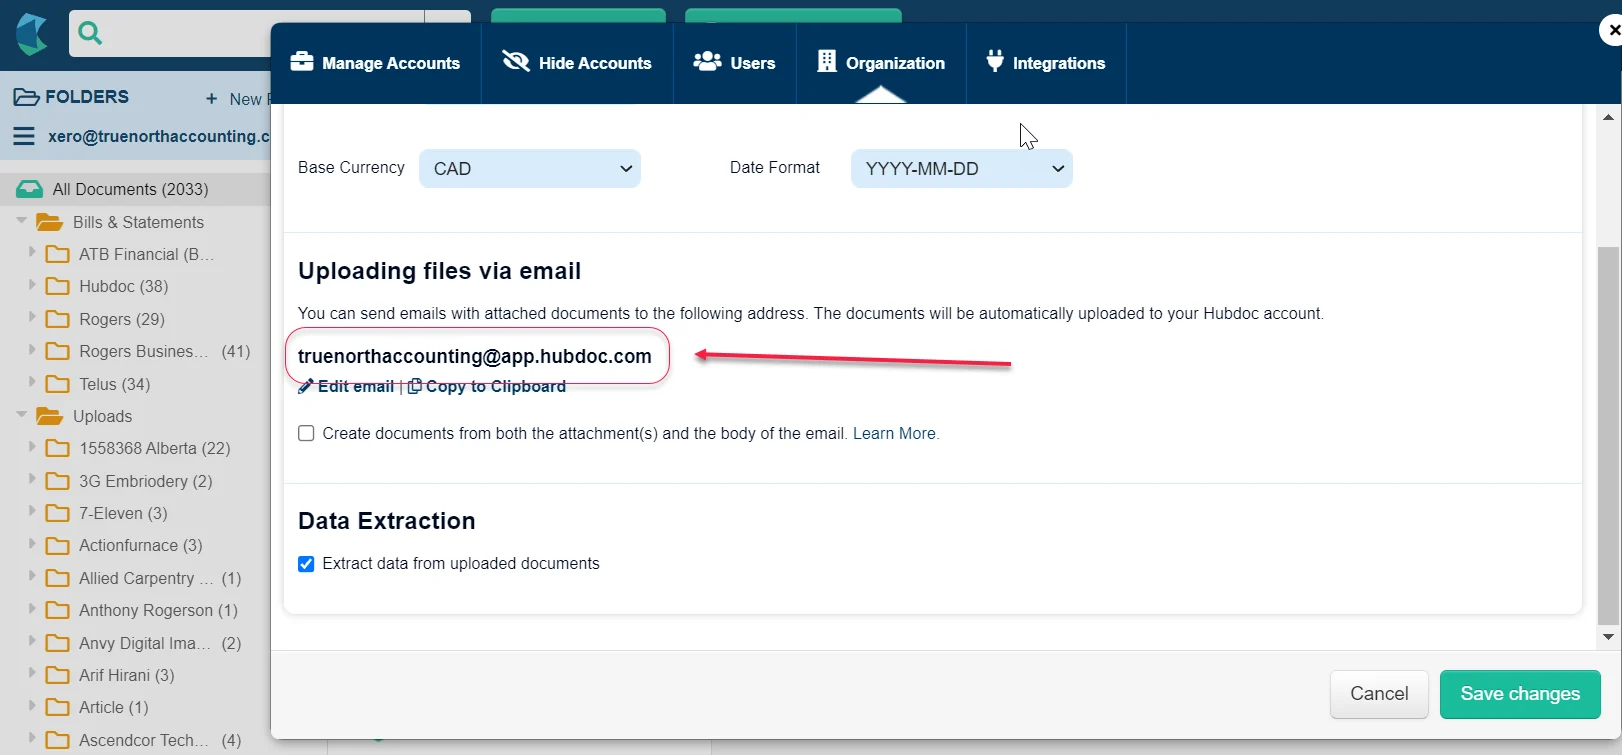Select All Documents (2033) in sidebar
The width and height of the screenshot is (1622, 755).
[135, 189]
